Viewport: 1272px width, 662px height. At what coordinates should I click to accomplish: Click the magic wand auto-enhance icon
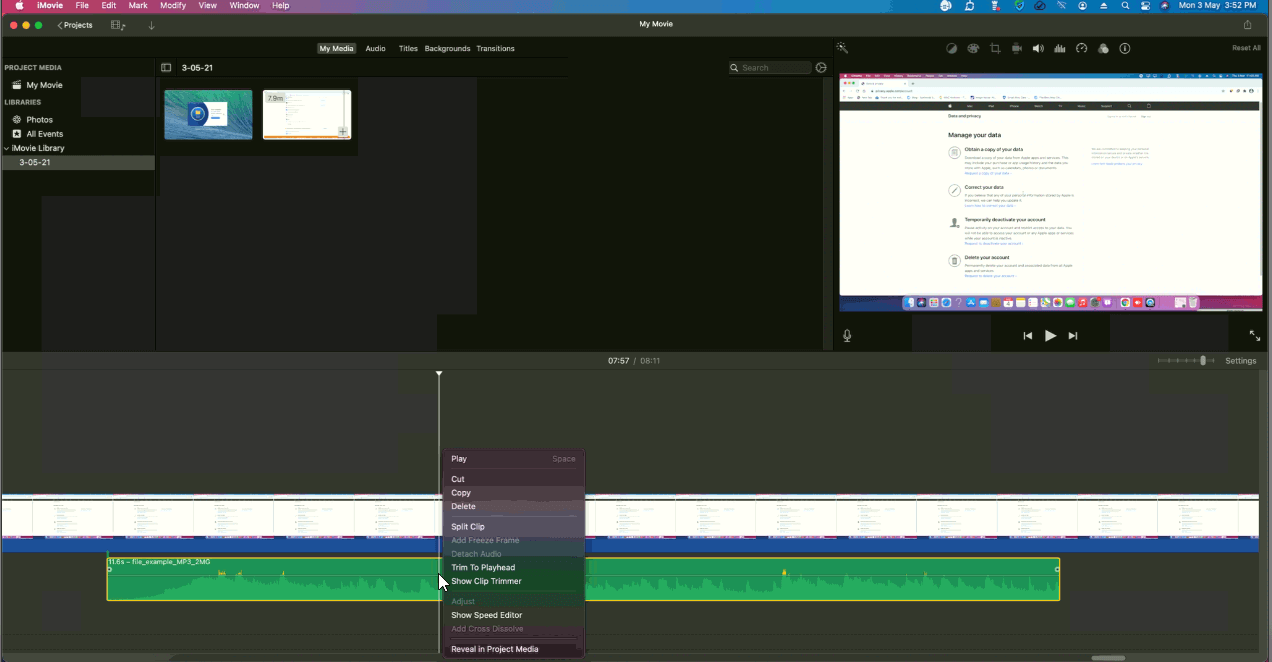click(842, 48)
